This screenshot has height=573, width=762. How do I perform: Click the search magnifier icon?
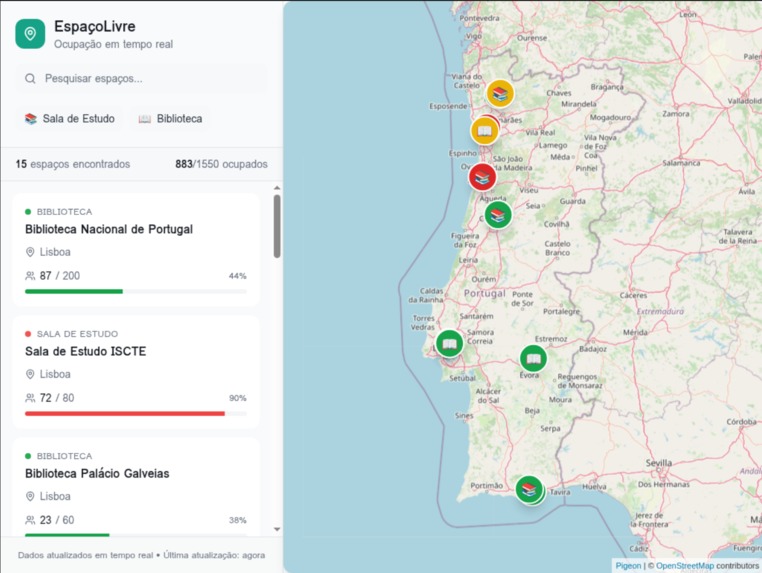pos(30,78)
